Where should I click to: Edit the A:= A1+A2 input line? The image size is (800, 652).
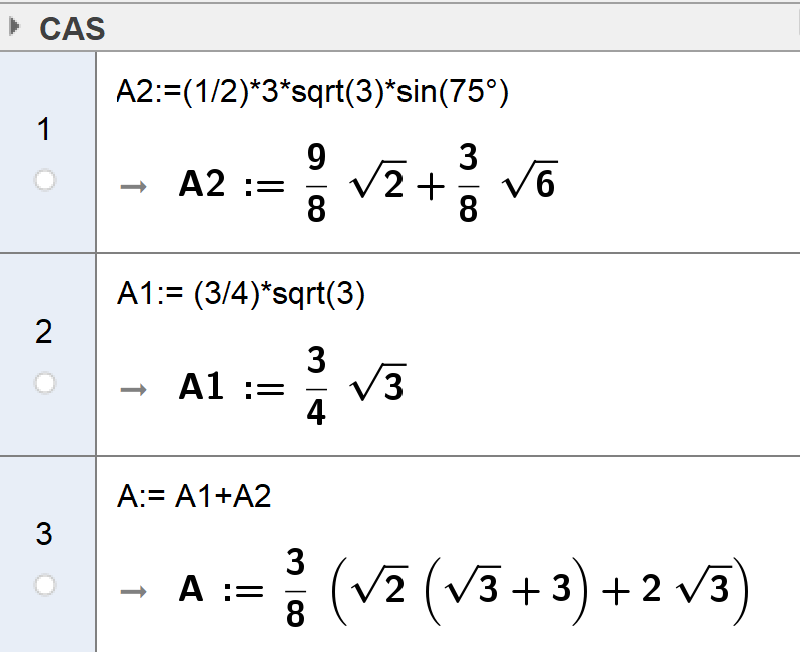193,498
